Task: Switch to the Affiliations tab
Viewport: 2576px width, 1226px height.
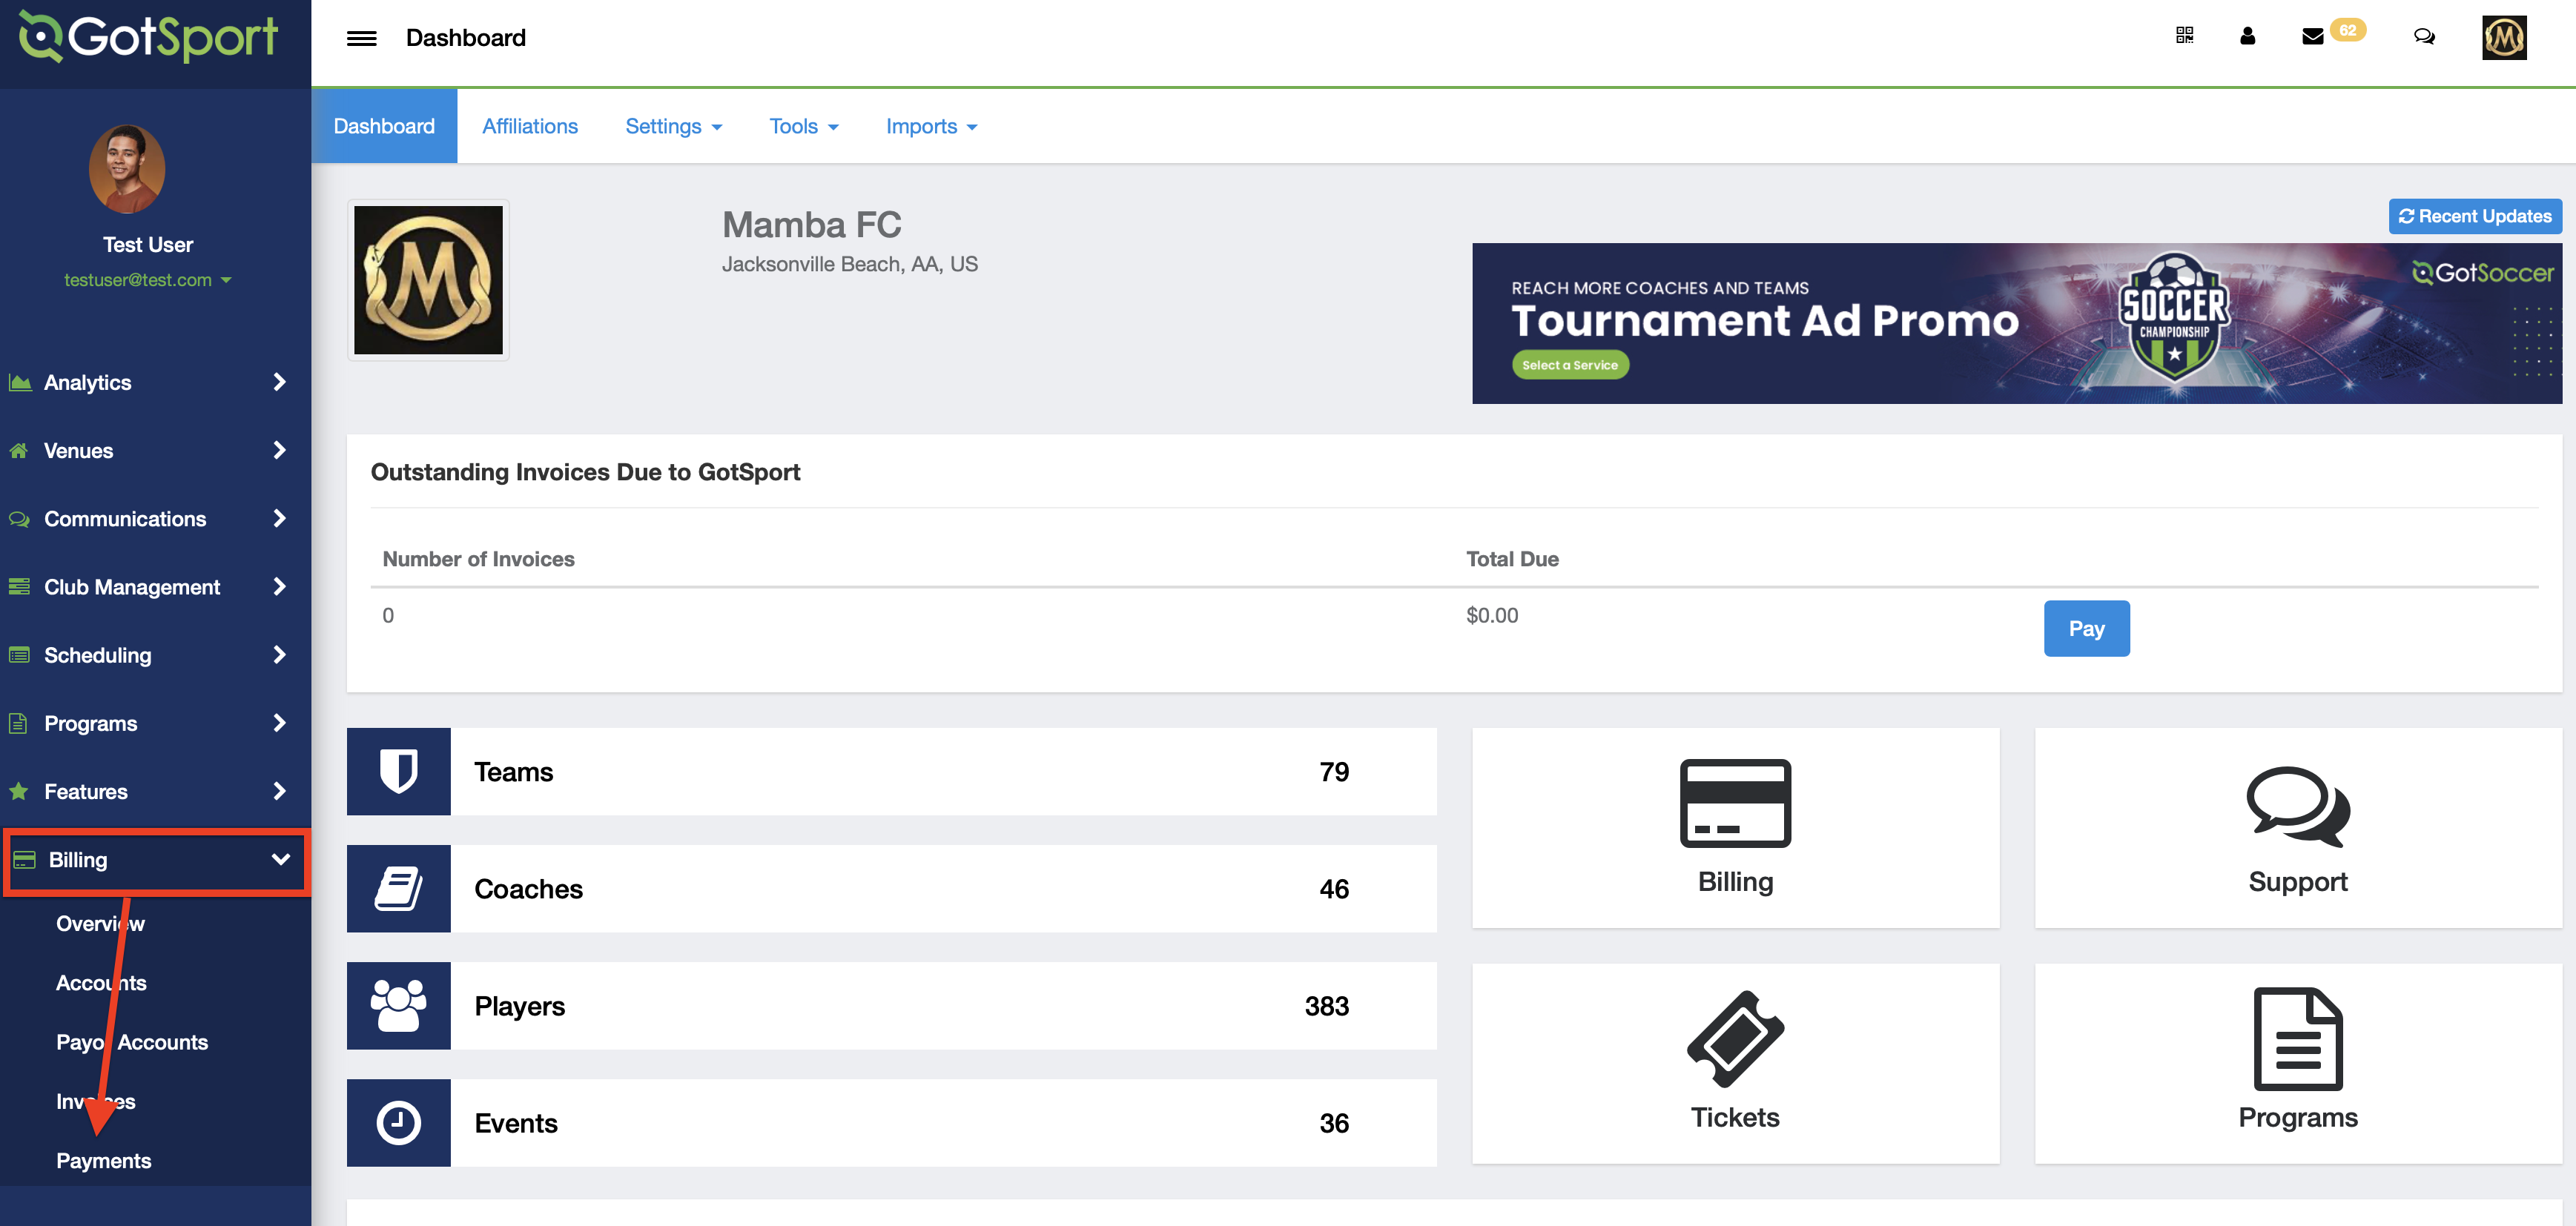Action: [x=529, y=126]
